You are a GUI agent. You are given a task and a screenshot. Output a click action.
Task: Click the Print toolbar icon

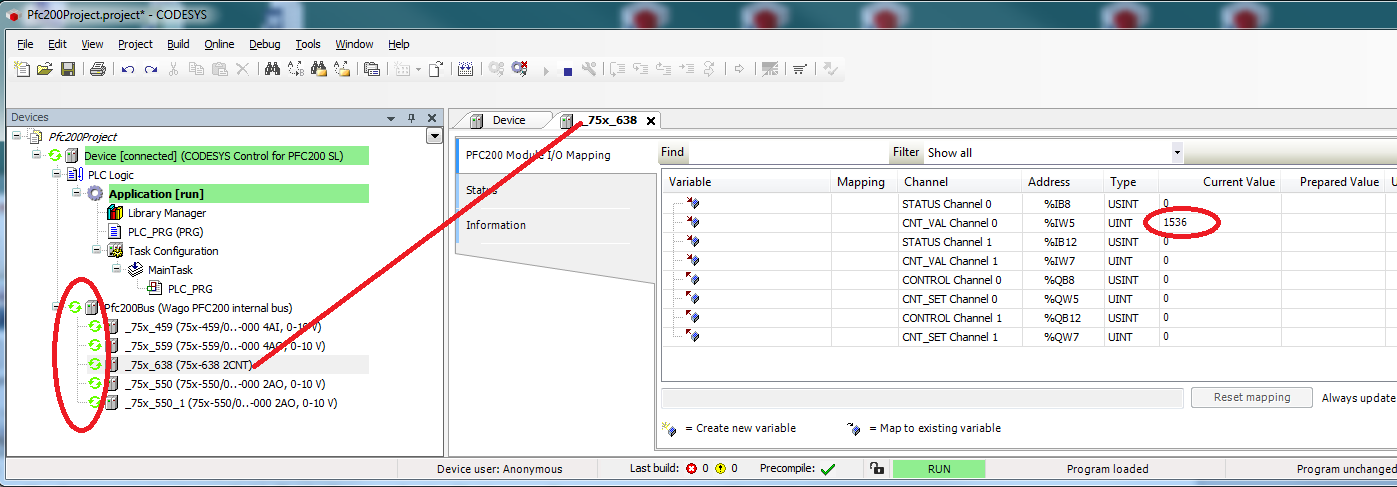pos(98,69)
